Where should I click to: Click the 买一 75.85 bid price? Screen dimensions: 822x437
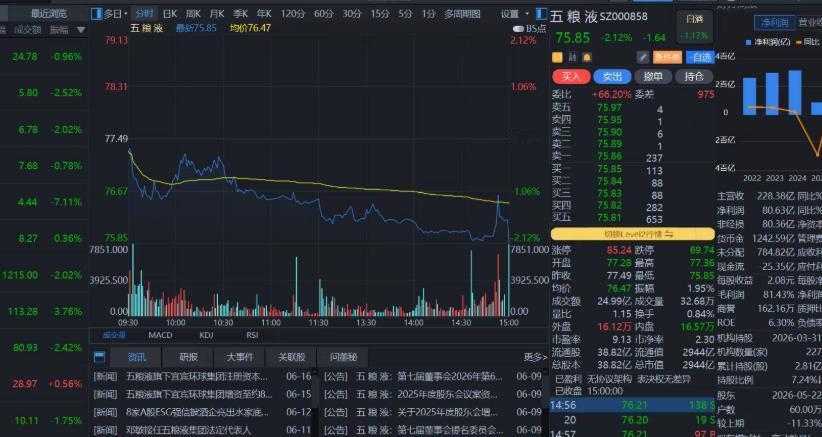[x=610, y=169]
